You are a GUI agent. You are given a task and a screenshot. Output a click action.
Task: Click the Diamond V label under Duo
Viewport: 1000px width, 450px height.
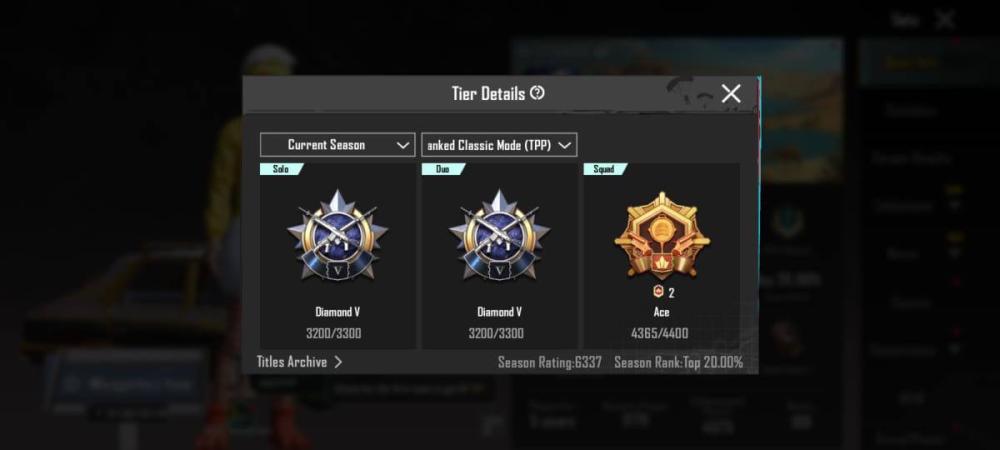(x=499, y=312)
